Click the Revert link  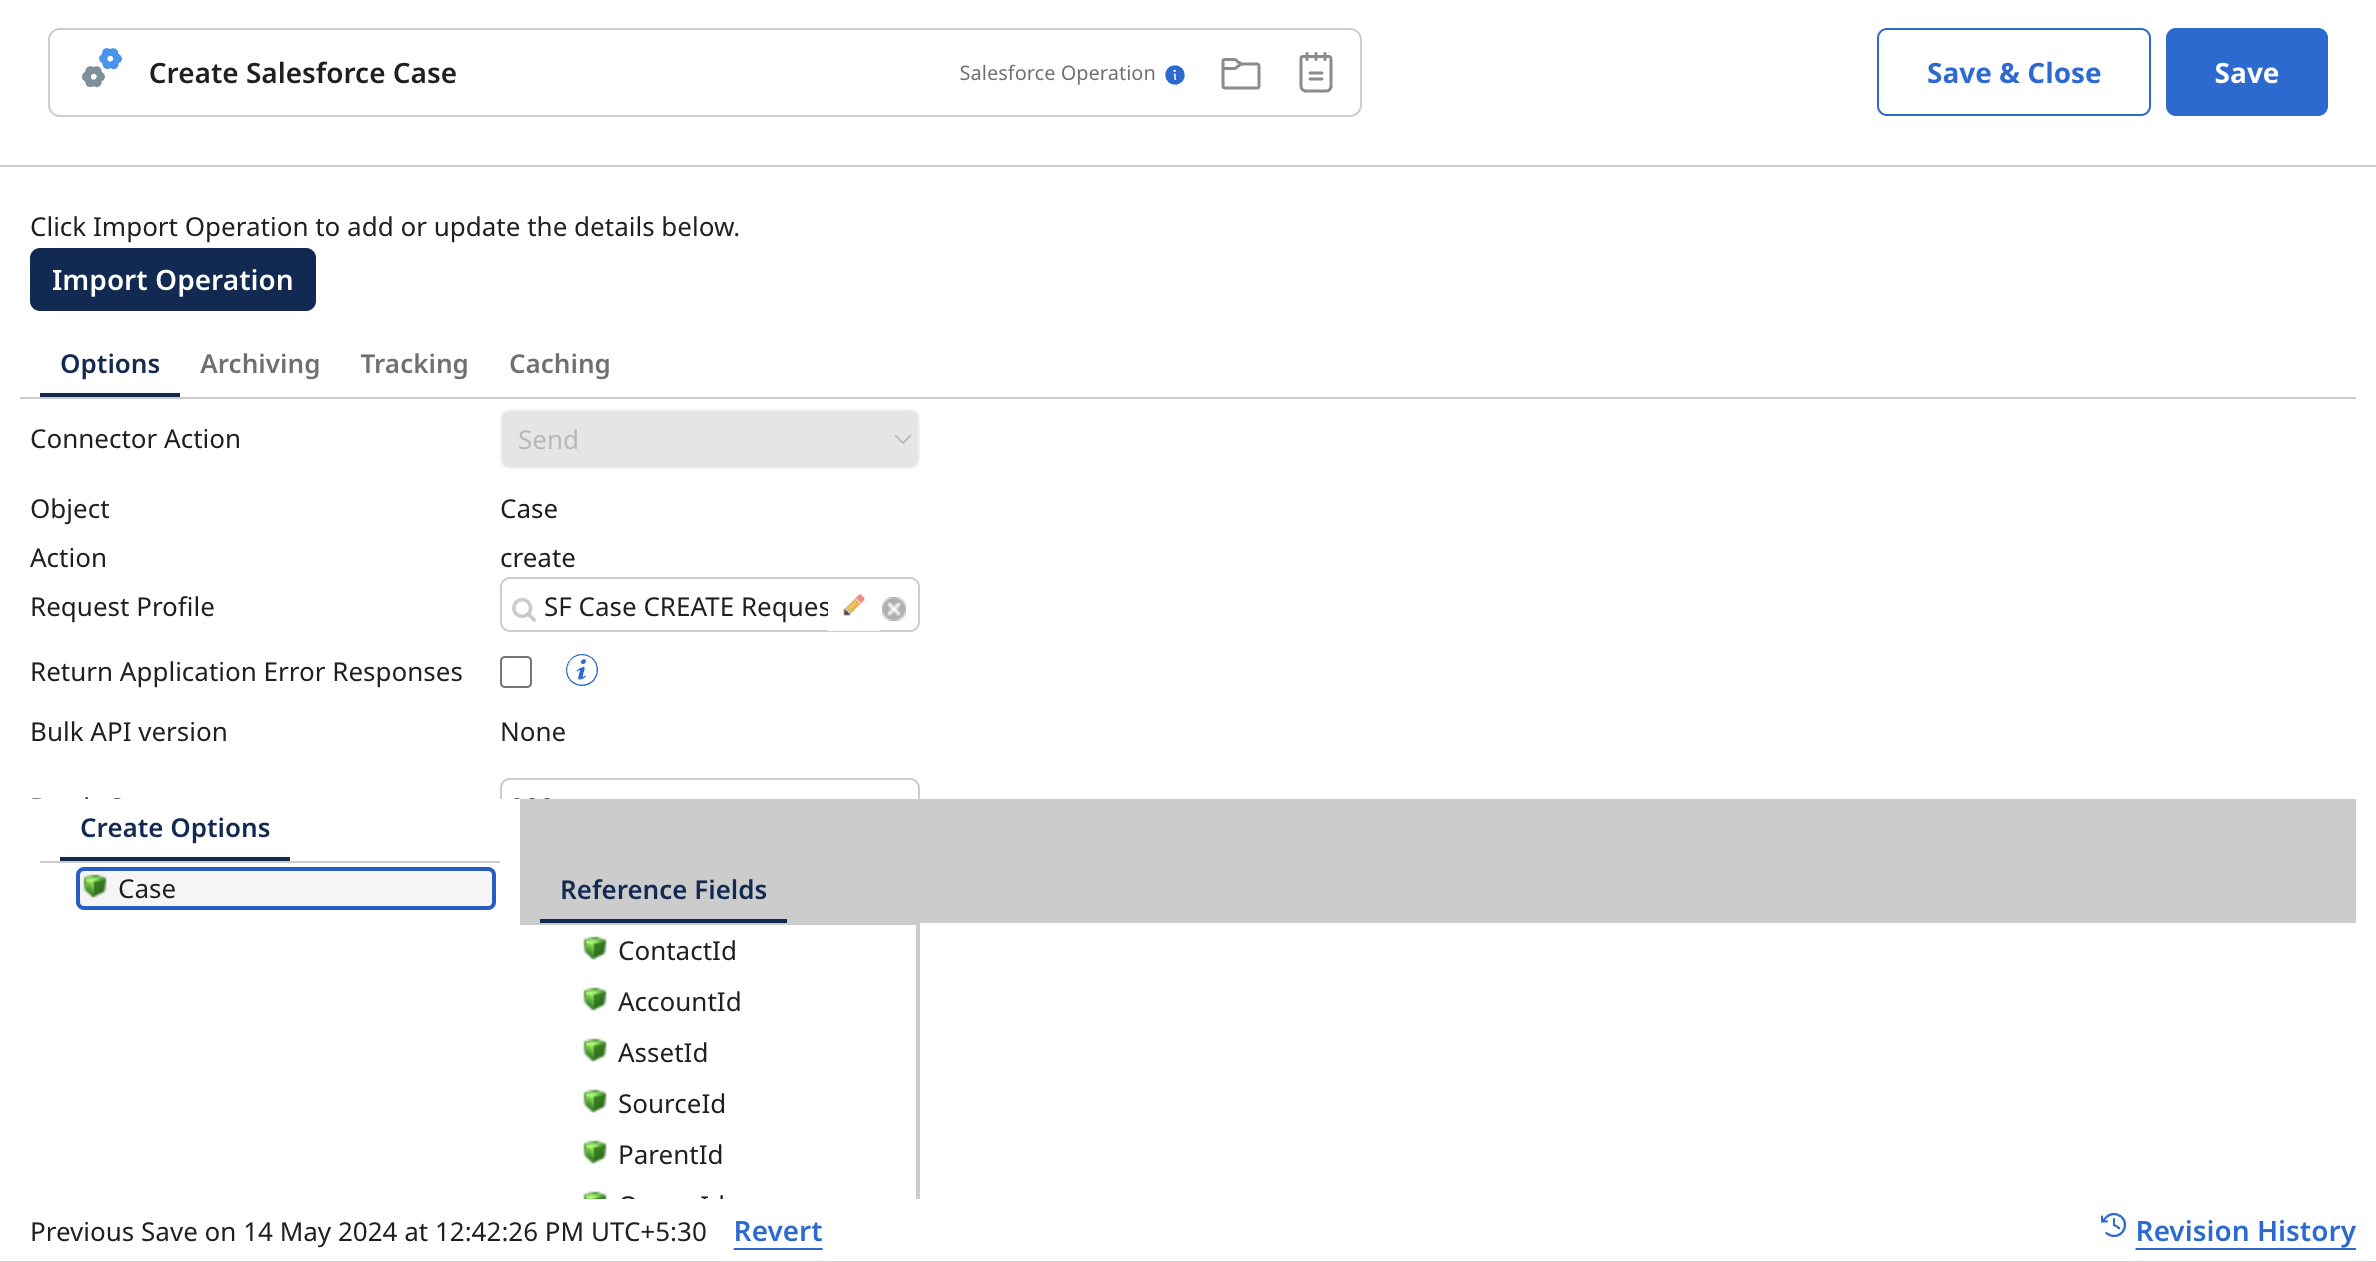[x=777, y=1231]
